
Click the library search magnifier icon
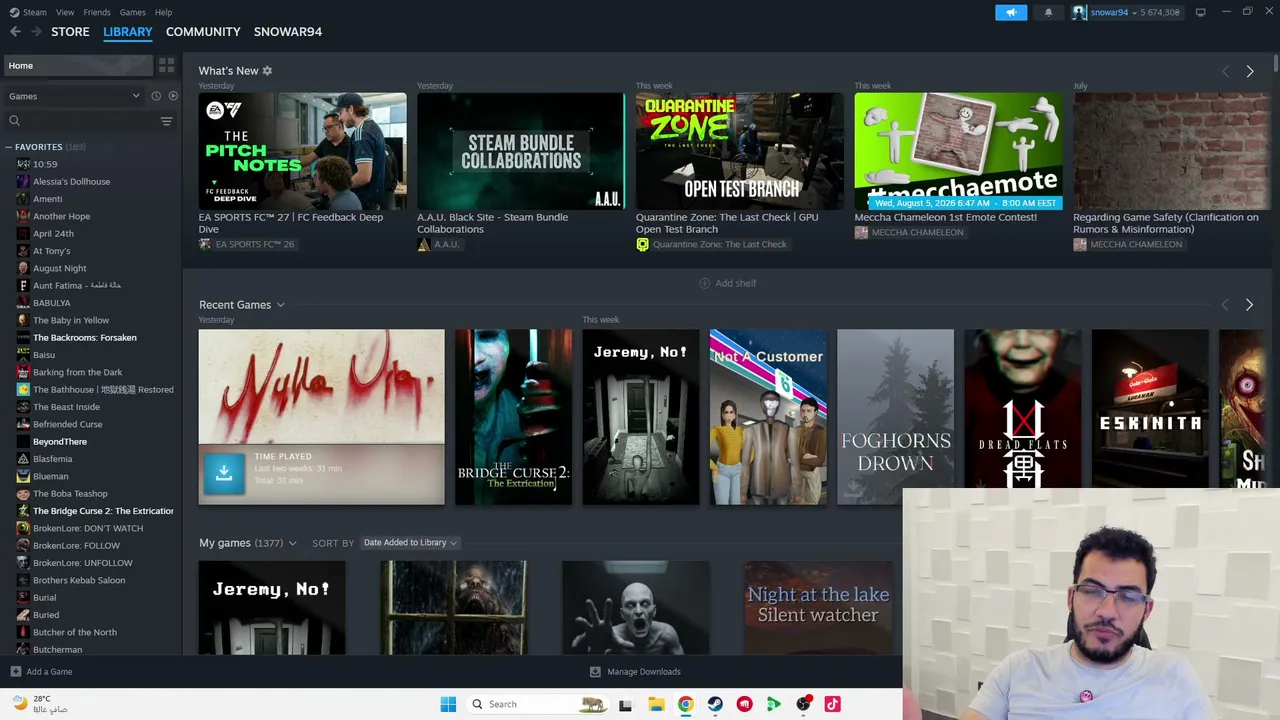click(x=14, y=121)
